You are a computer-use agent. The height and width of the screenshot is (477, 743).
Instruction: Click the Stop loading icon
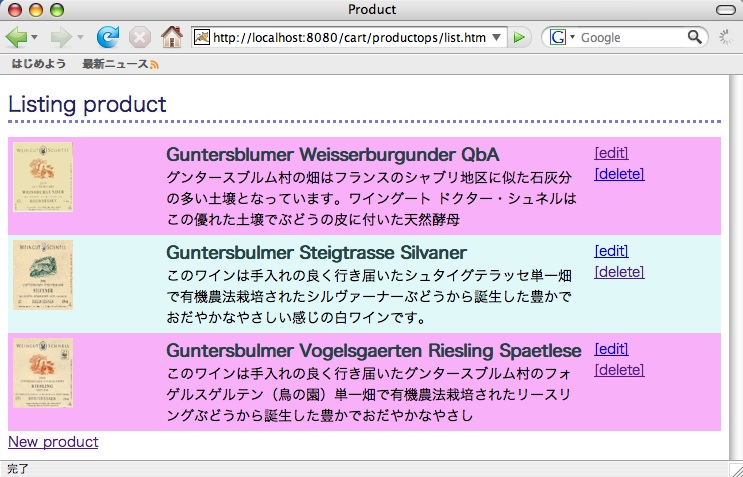(140, 38)
